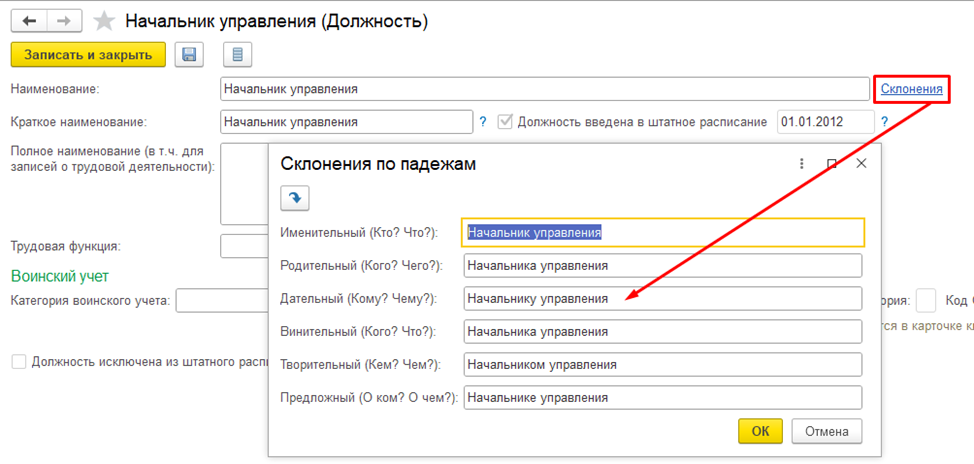The height and width of the screenshot is (464, 974).
Task: Click the floppy disk save icon
Action: click(x=189, y=55)
